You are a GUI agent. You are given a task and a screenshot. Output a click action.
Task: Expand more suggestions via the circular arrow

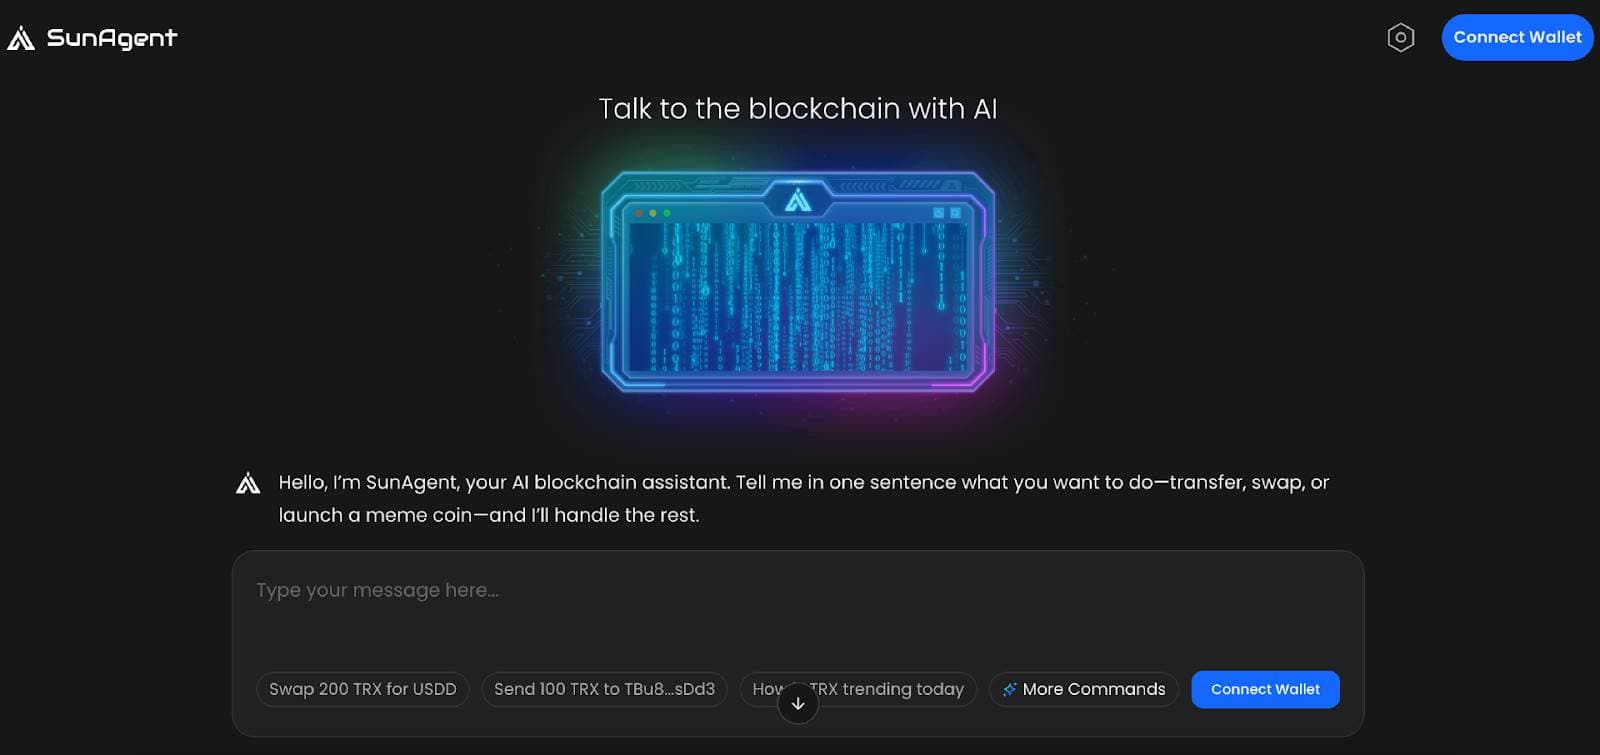pyautogui.click(x=797, y=703)
